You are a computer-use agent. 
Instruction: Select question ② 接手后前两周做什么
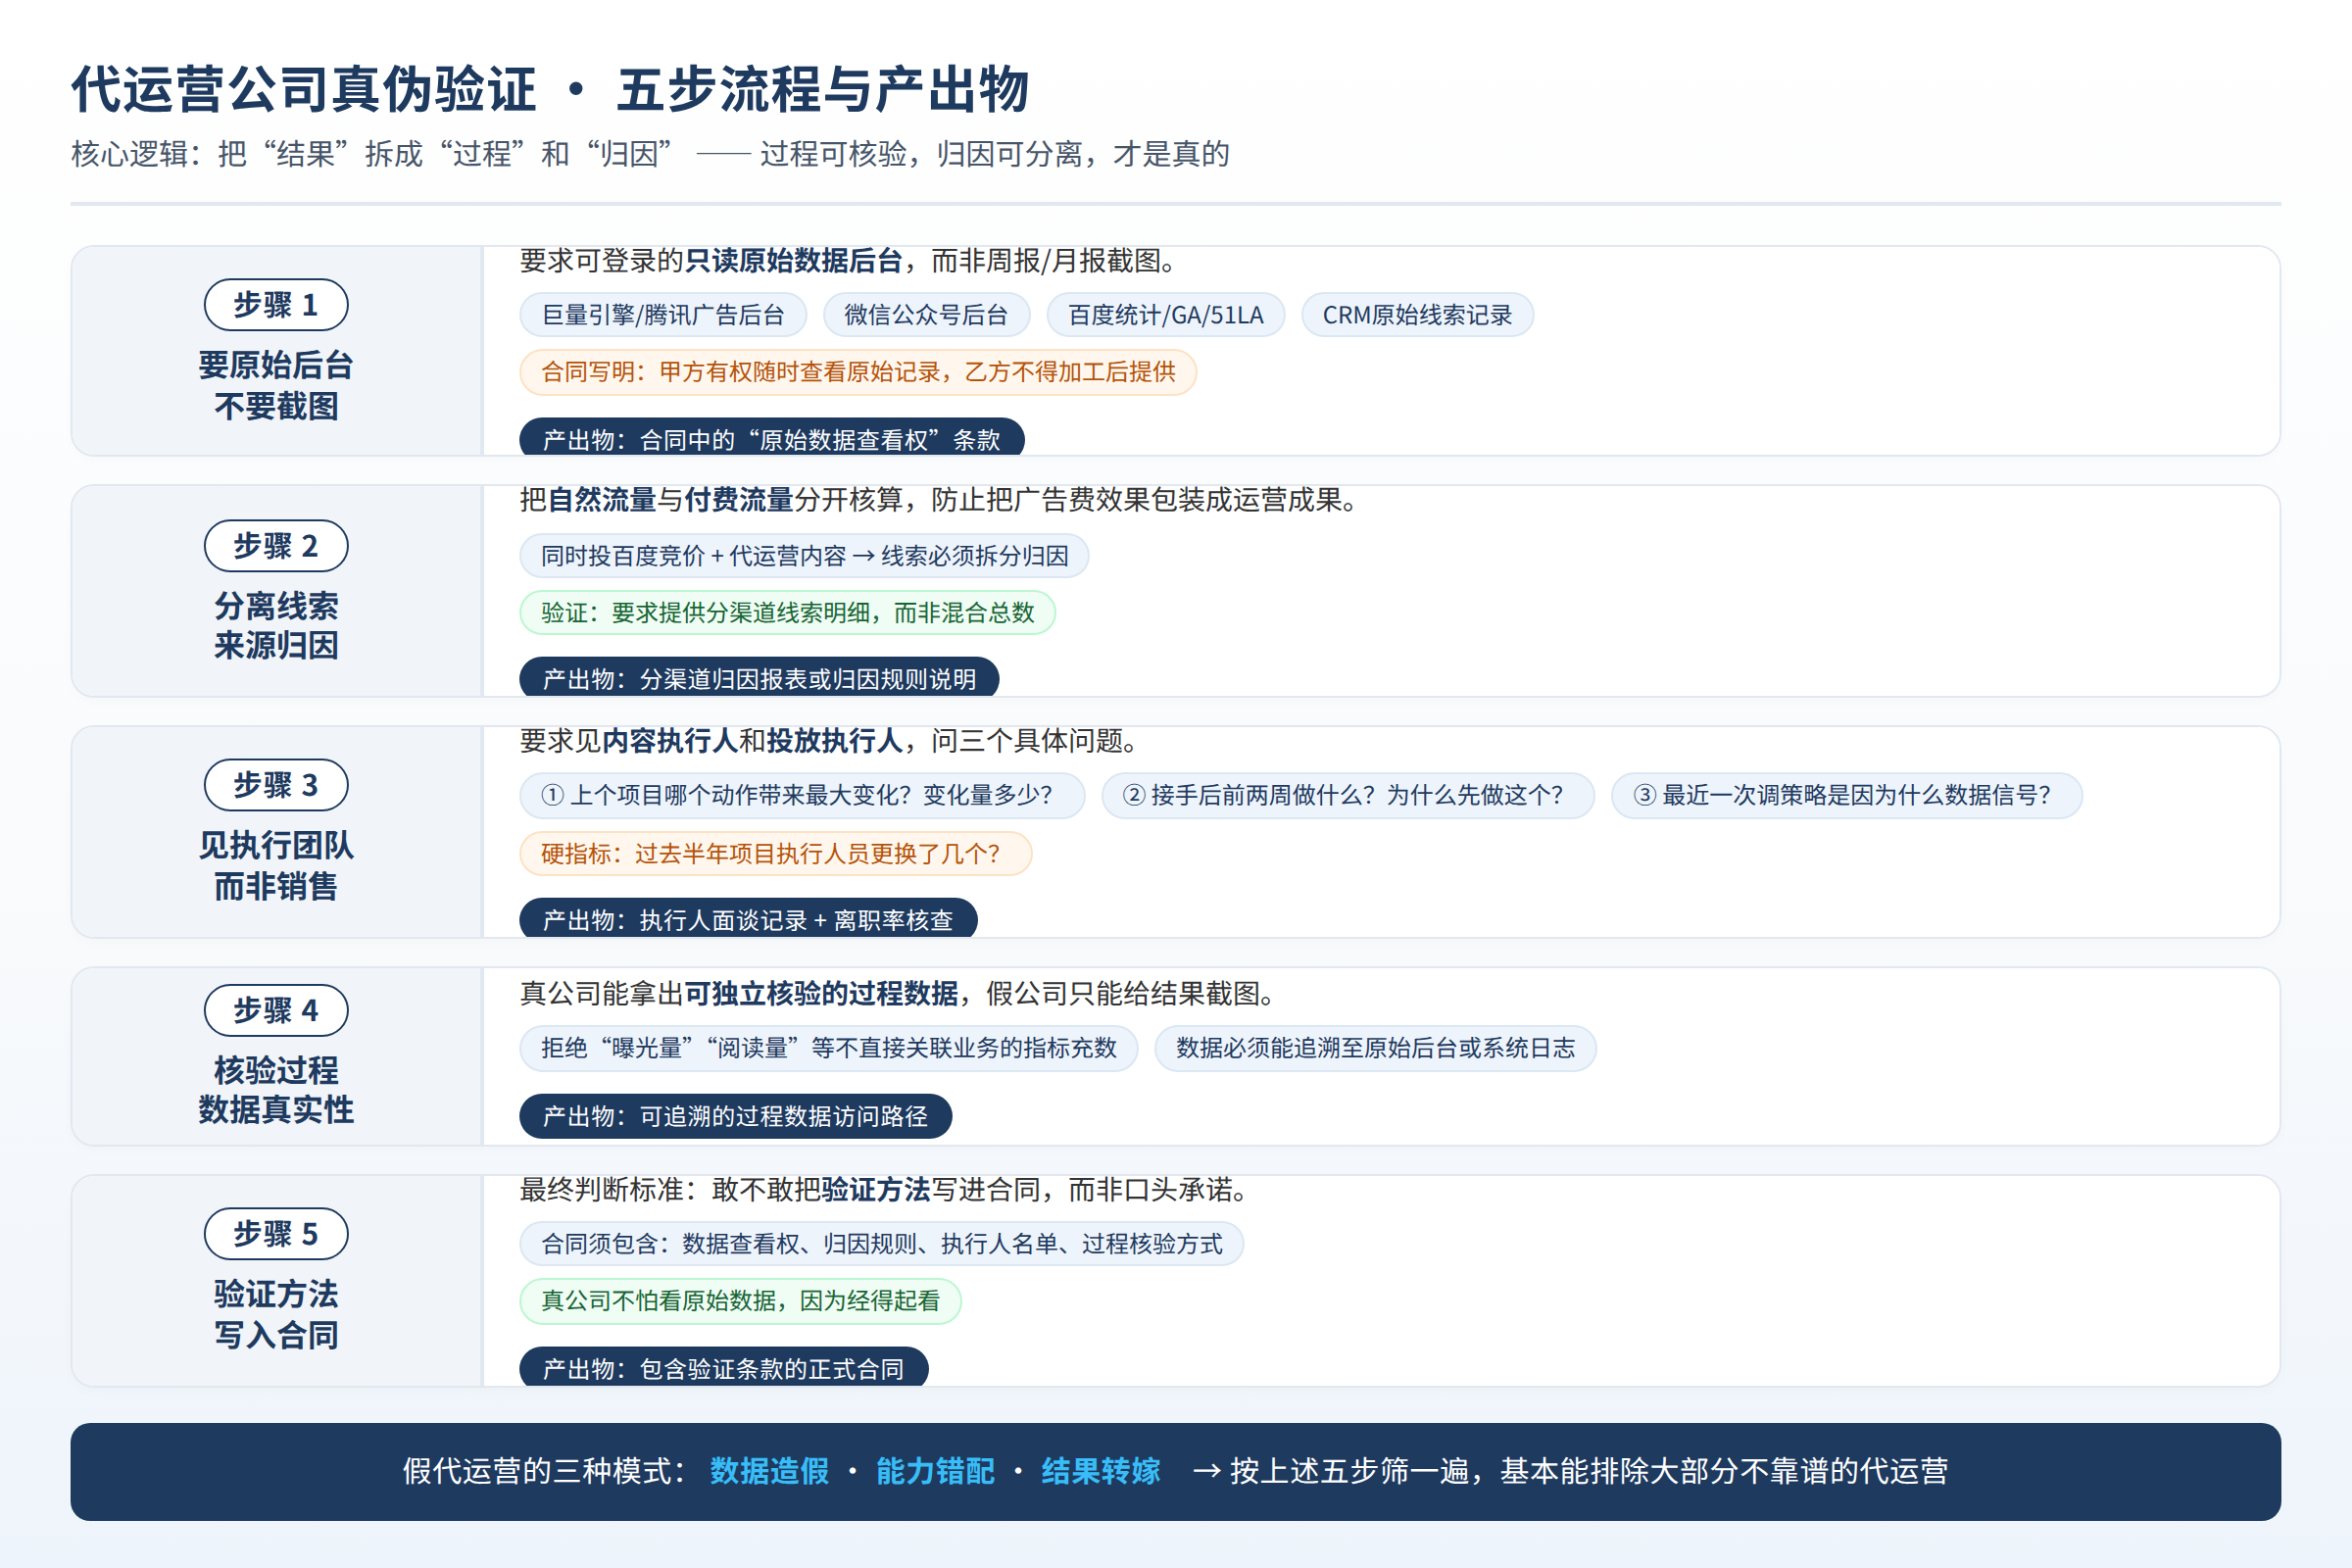point(1347,796)
